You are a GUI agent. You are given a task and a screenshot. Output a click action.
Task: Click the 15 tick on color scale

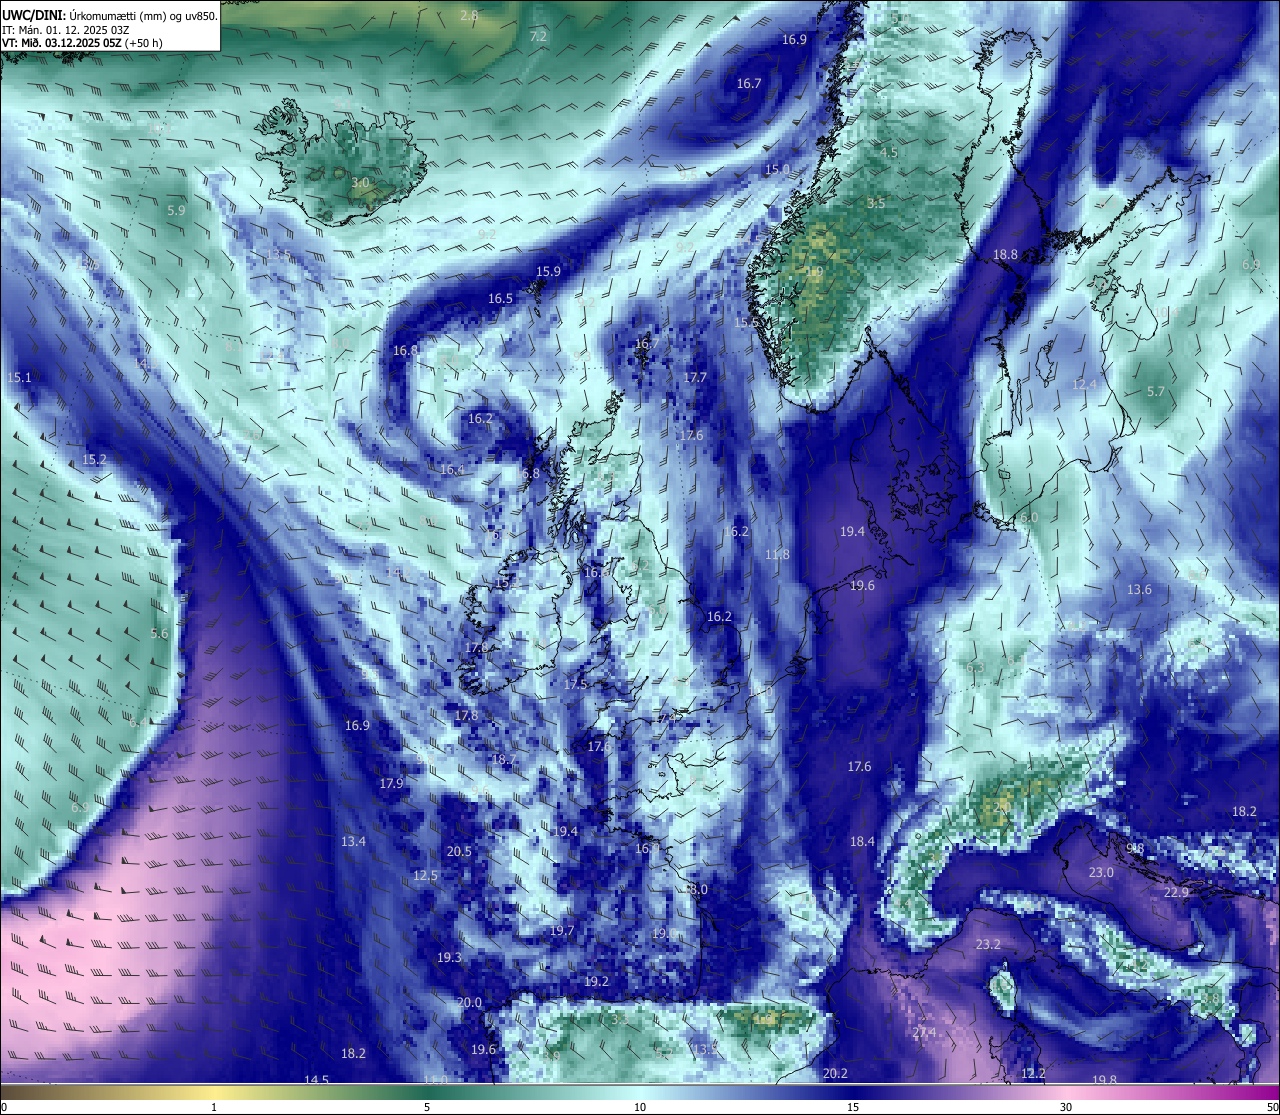[853, 1107]
